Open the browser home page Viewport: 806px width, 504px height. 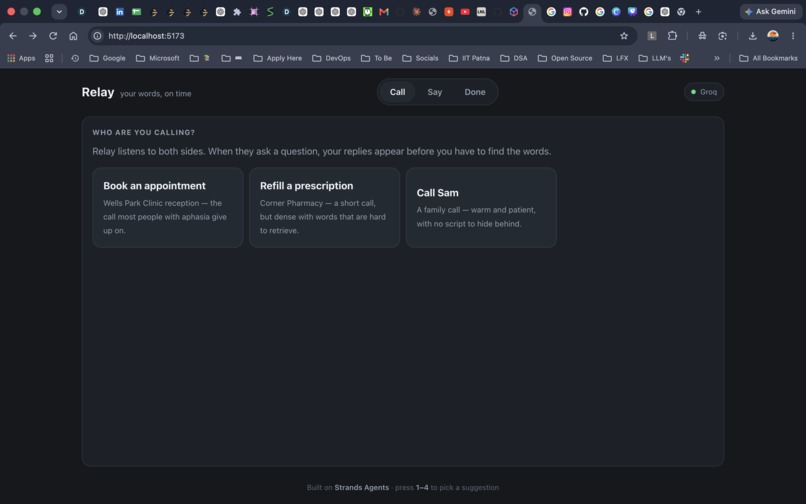(x=73, y=36)
